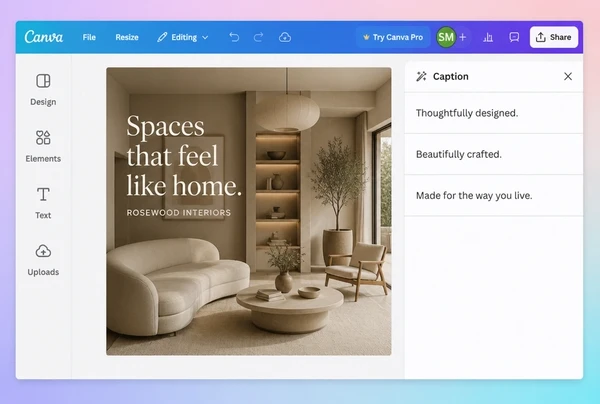
Task: Select caption 'Thoughtfully designed.'
Action: [x=494, y=113]
